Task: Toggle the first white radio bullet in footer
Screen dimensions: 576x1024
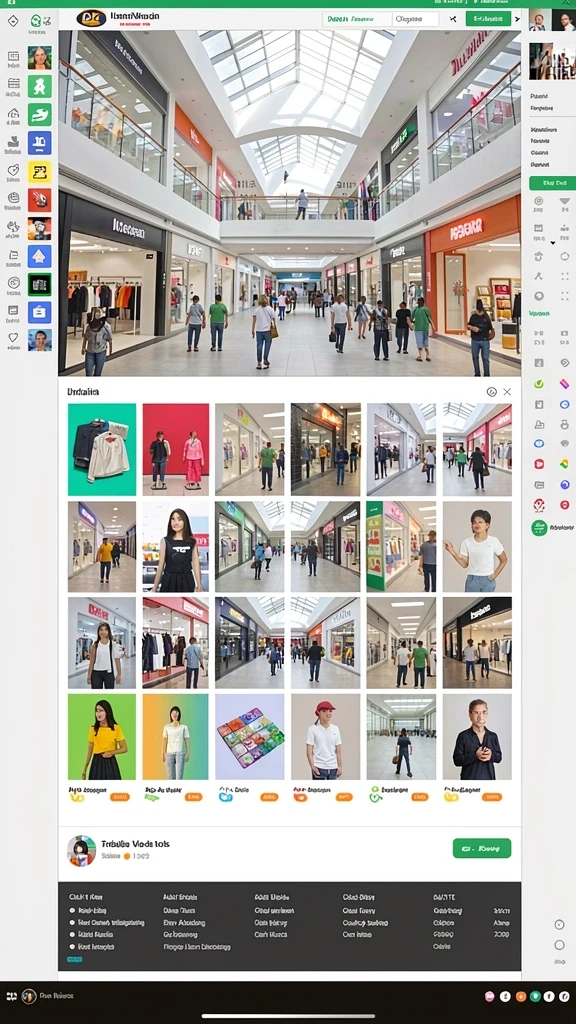Action: coord(72,910)
